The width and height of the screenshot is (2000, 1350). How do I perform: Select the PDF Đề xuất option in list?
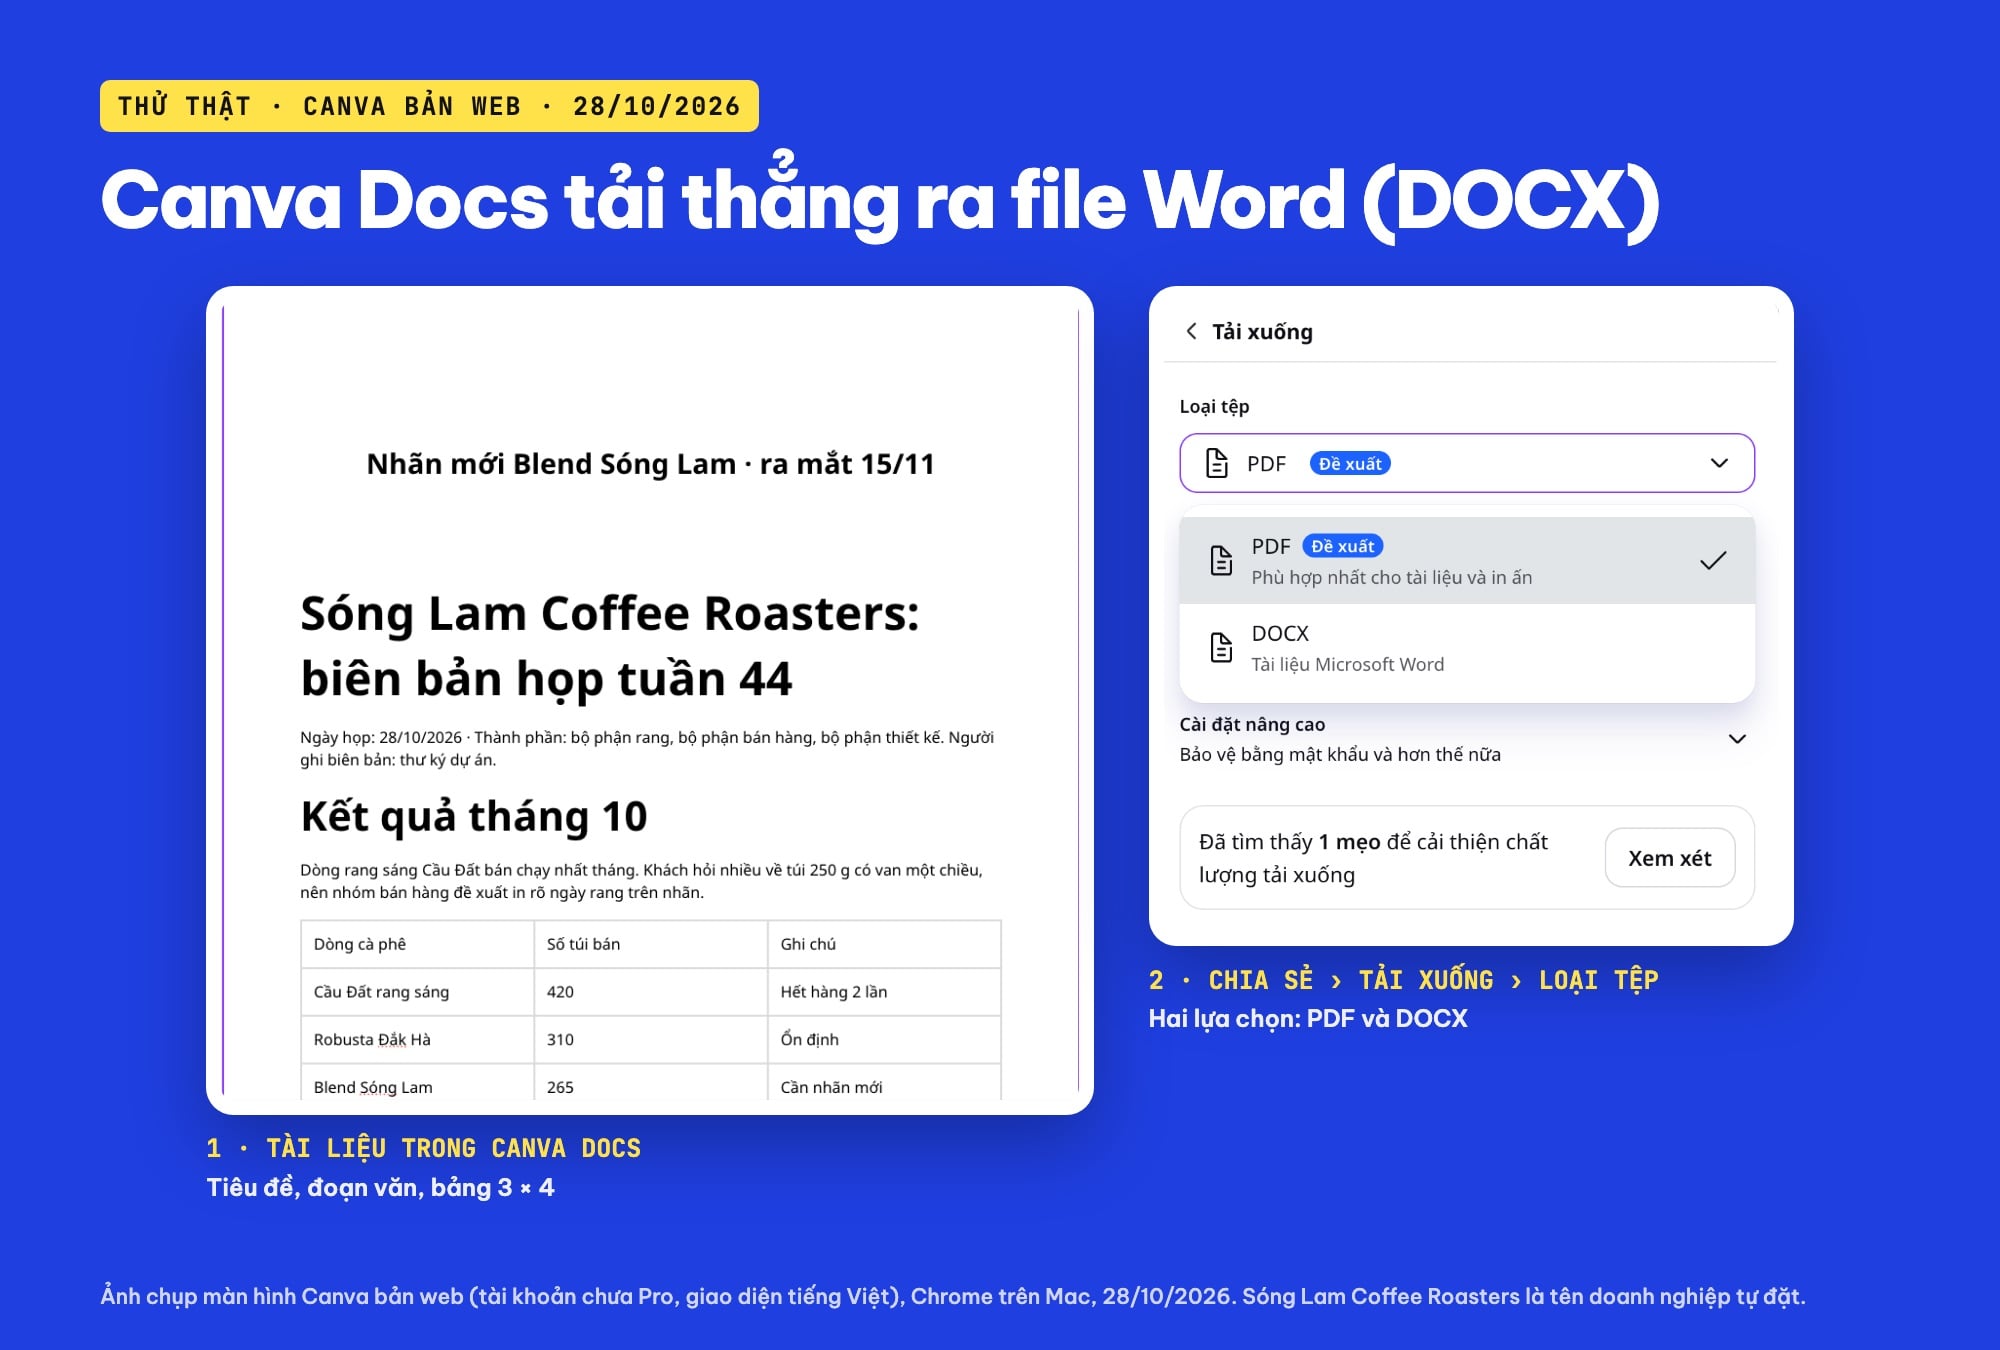point(1467,560)
